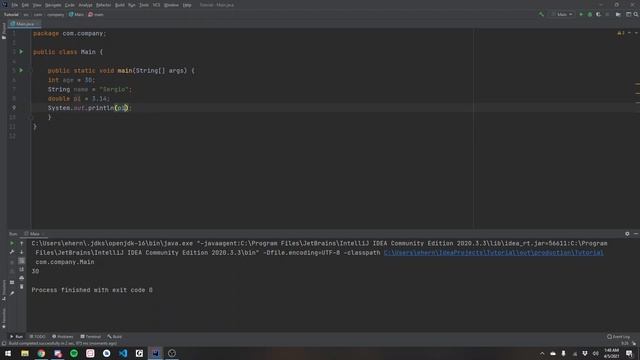Screen dimensions: 640x360
Task: Click the Stop icon in top toolbar
Action: (607, 14)
